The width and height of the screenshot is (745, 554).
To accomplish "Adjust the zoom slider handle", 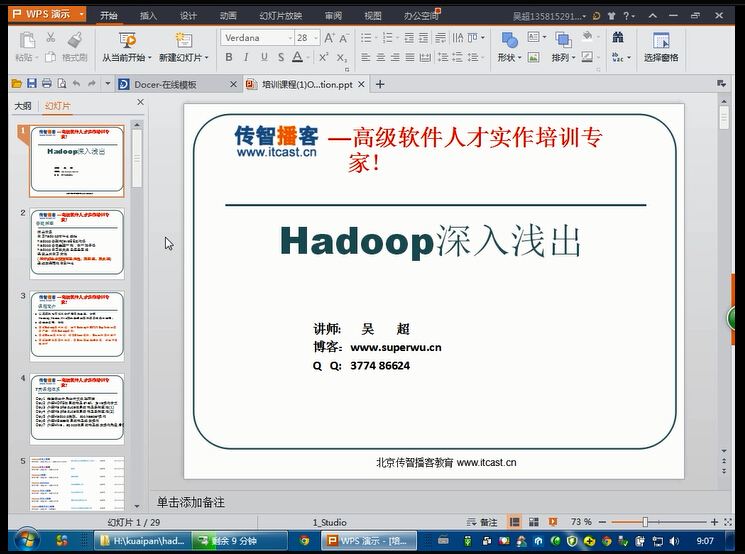I will (x=645, y=522).
